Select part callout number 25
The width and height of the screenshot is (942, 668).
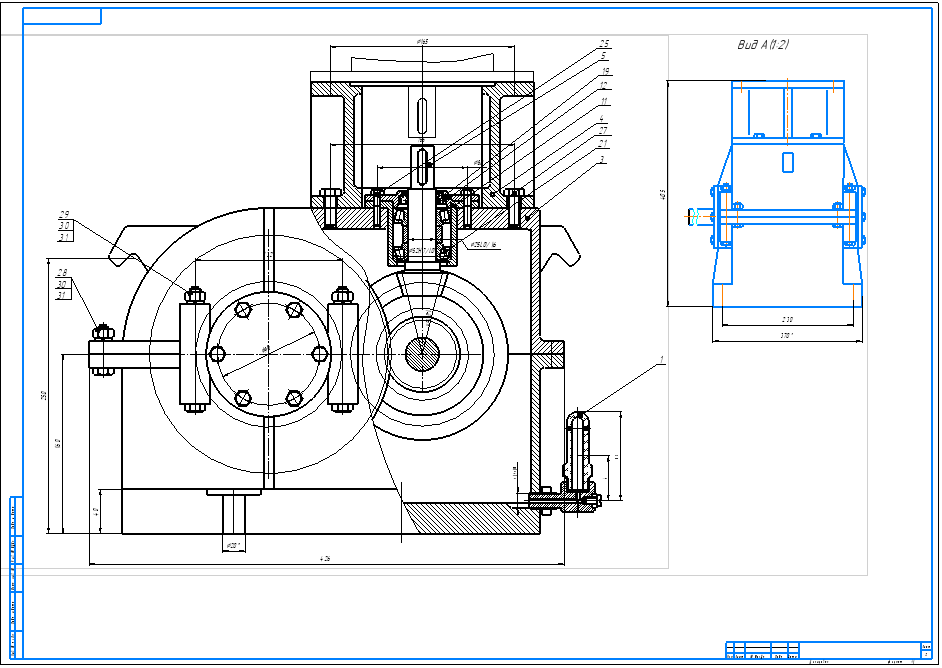[x=604, y=43]
